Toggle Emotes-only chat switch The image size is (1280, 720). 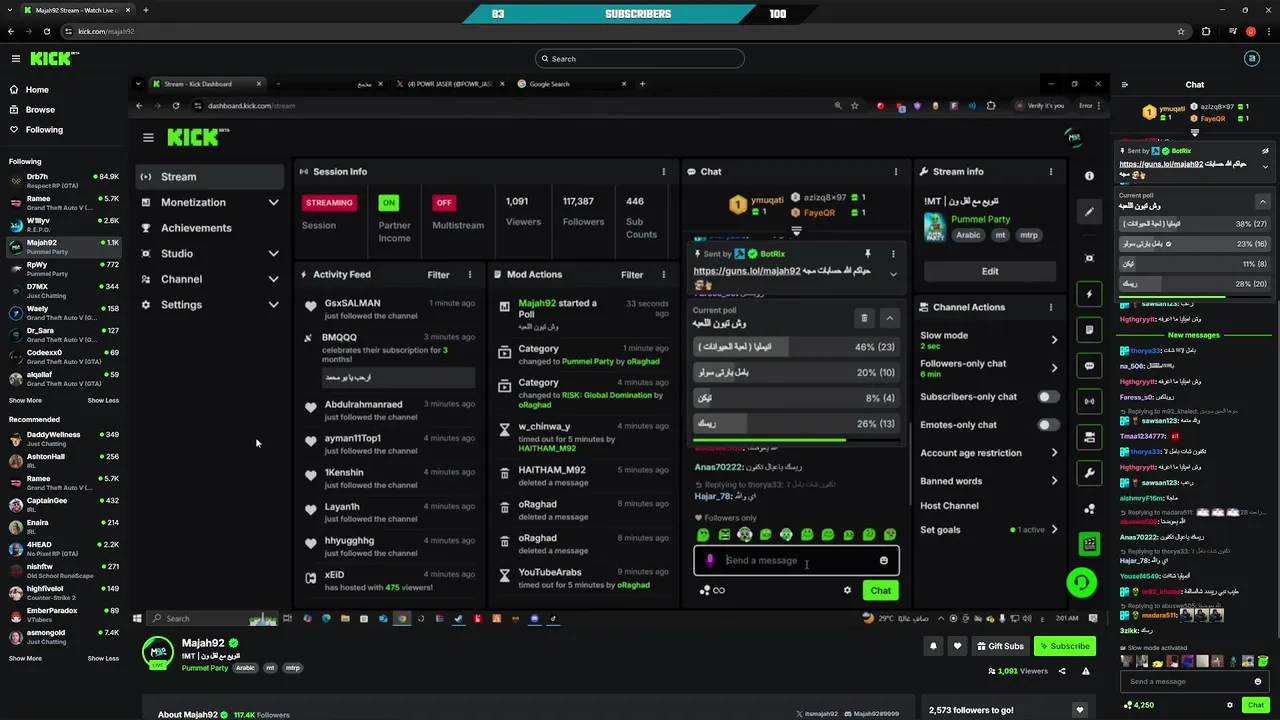click(1047, 425)
